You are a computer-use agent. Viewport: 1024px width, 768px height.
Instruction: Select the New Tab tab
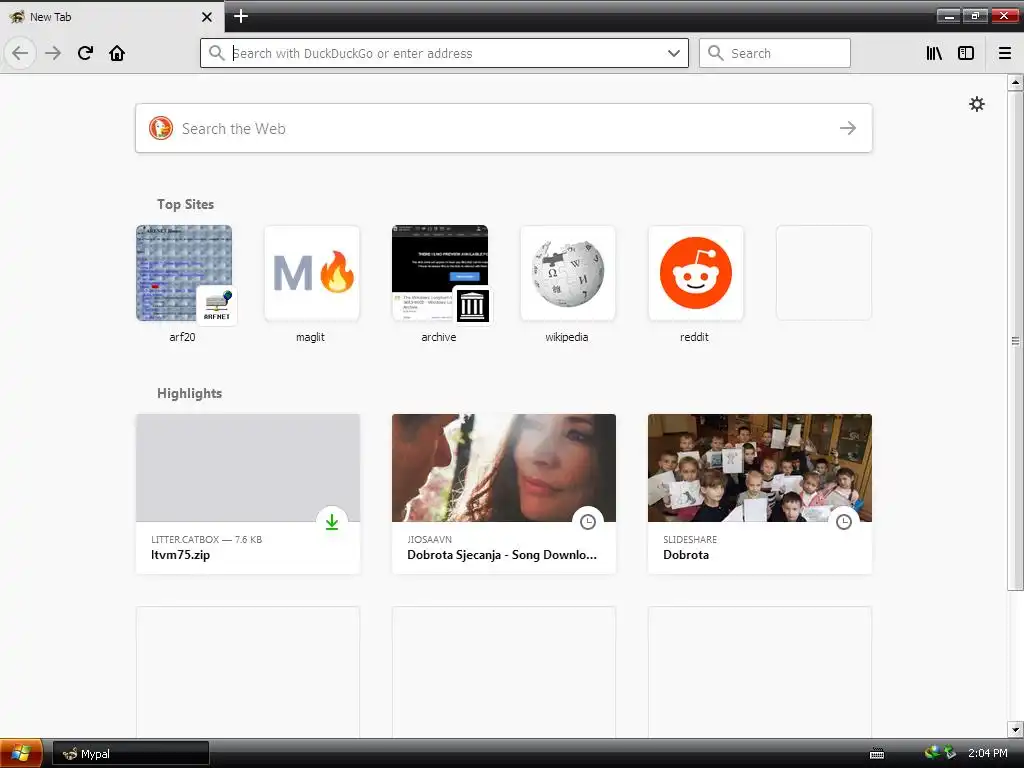(x=111, y=17)
